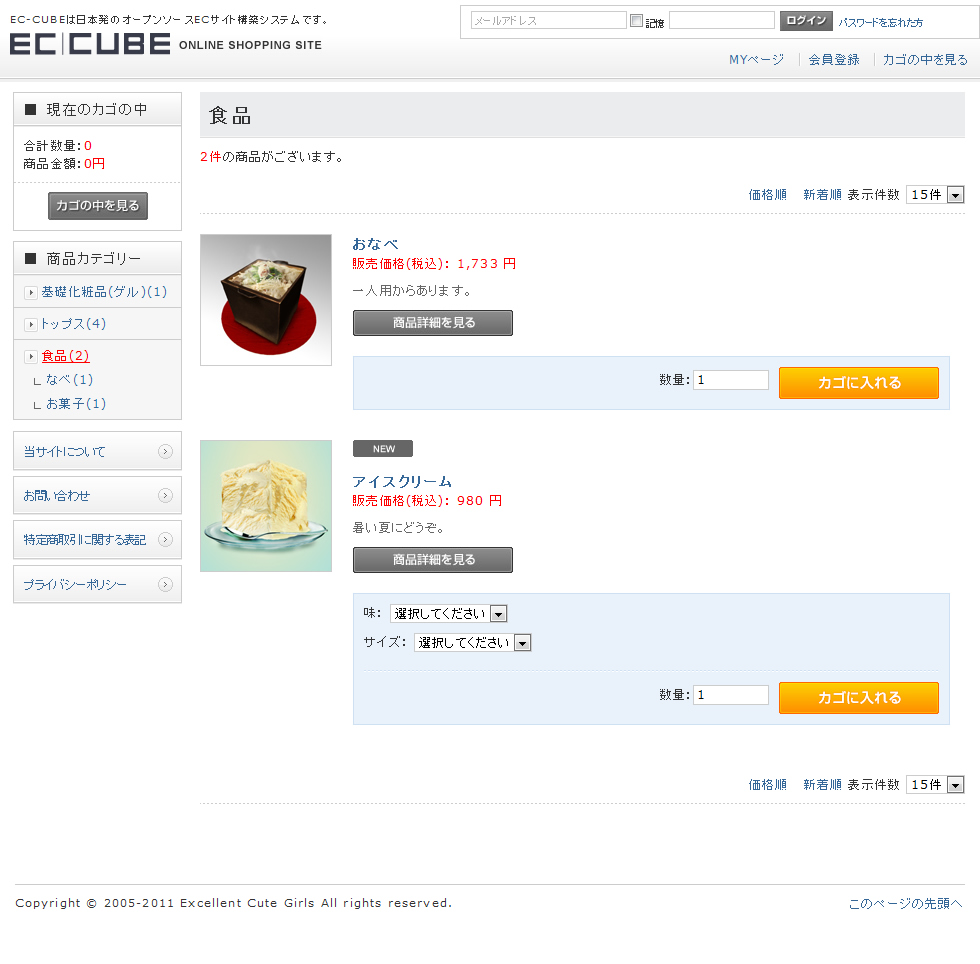Open the top 表示件数 15件 dropdown
This screenshot has height=964, width=980.
(x=935, y=194)
